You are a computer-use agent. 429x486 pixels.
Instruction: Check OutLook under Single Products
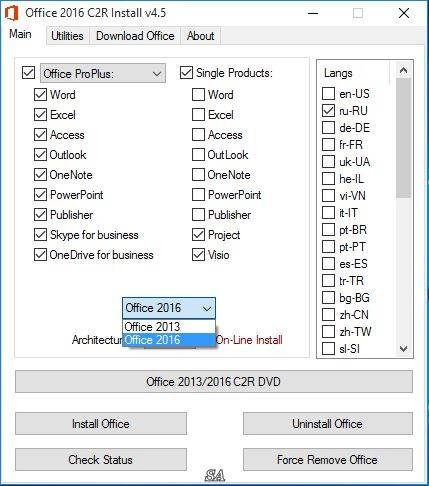pyautogui.click(x=198, y=155)
